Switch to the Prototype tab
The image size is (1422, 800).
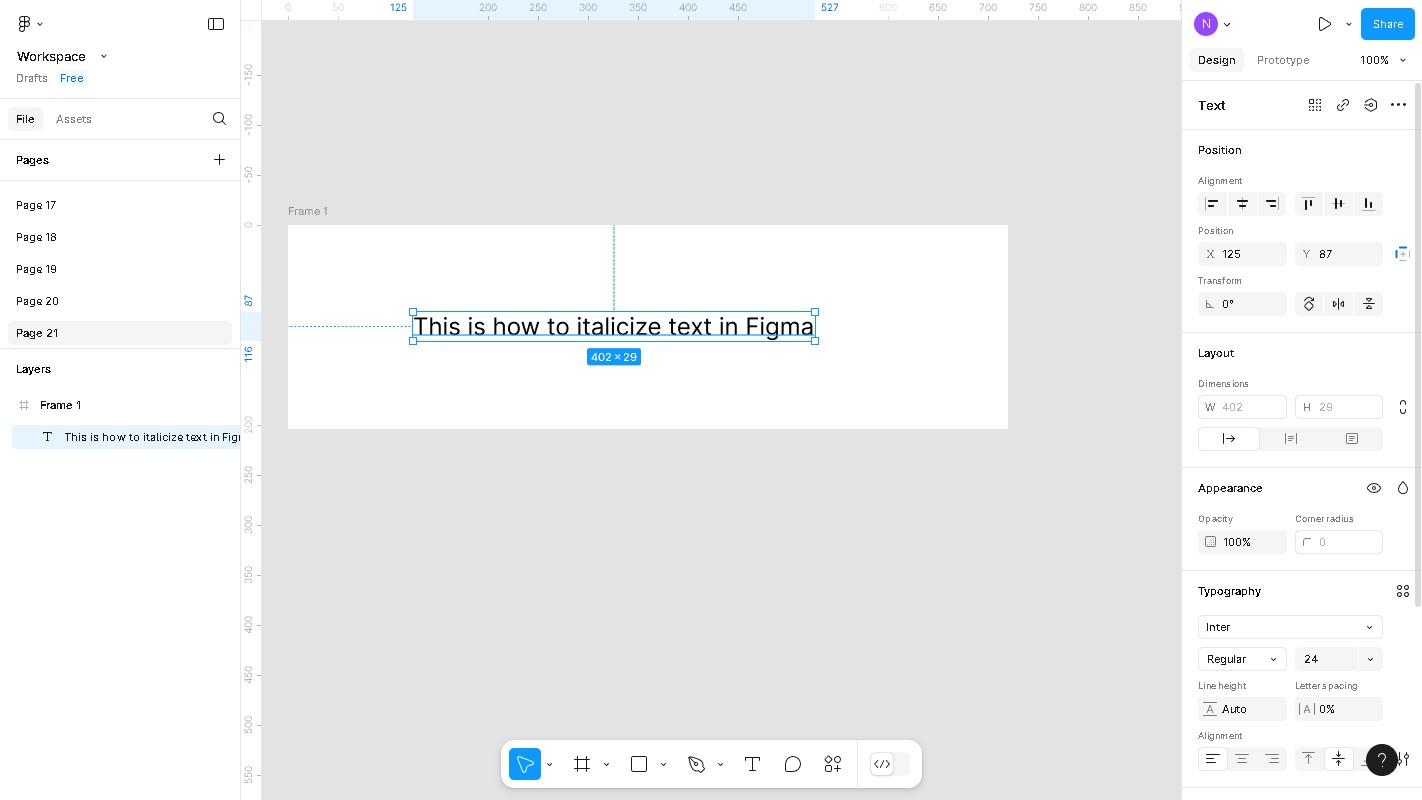tap(1282, 60)
